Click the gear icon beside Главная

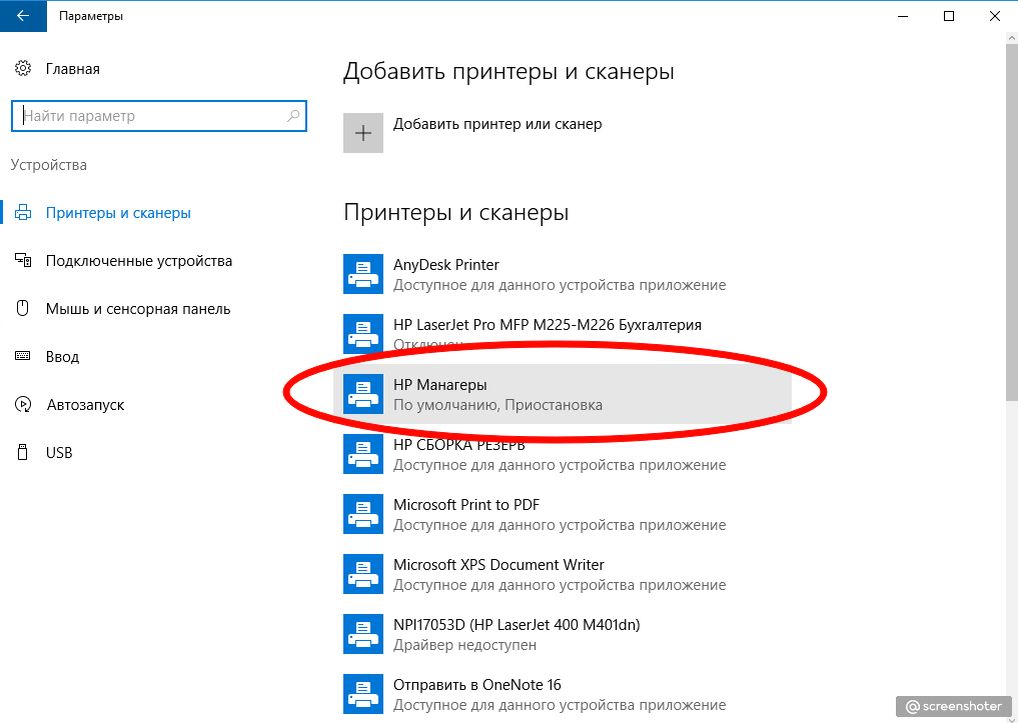tap(23, 68)
